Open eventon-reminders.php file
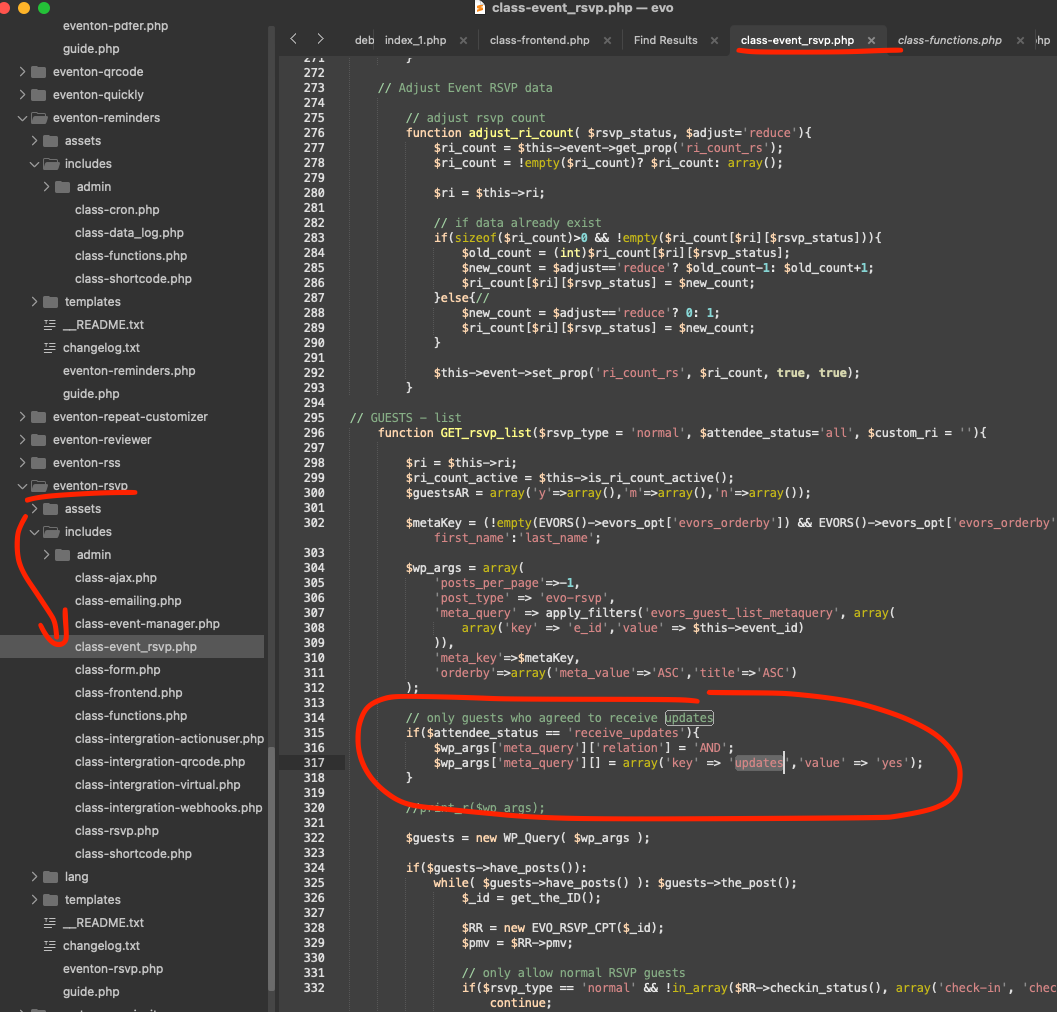Viewport: 1057px width, 1012px height. pos(129,371)
